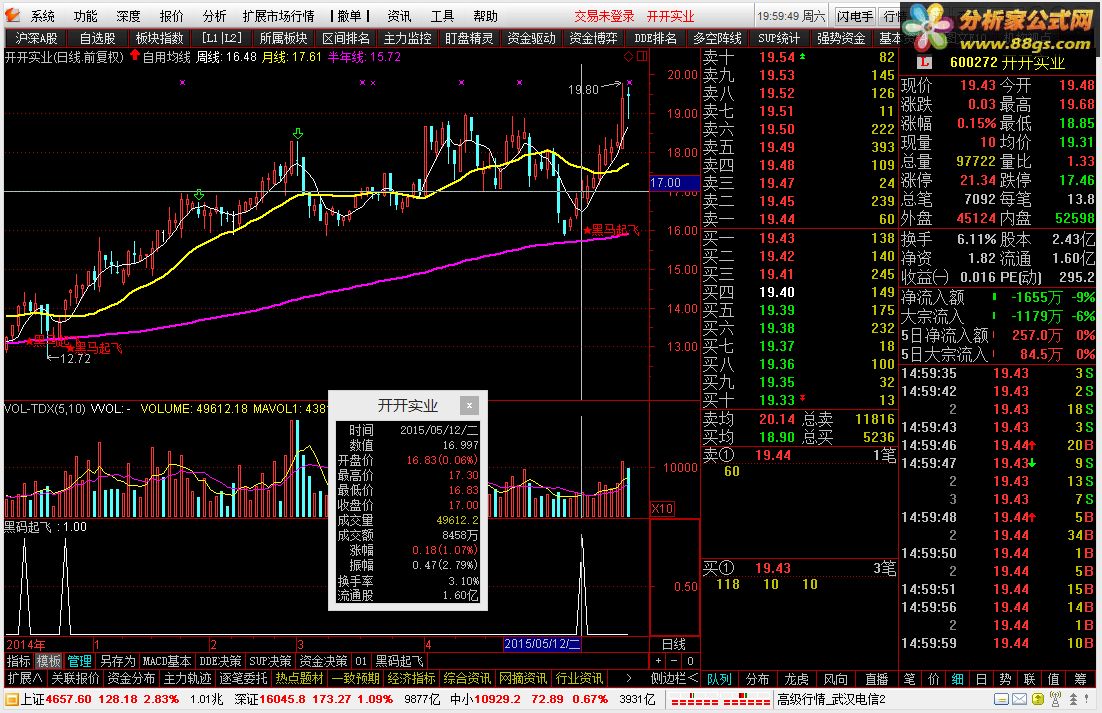The image size is (1102, 713).
Task: Click the 上证 4657.60 index readout
Action: (x=56, y=700)
